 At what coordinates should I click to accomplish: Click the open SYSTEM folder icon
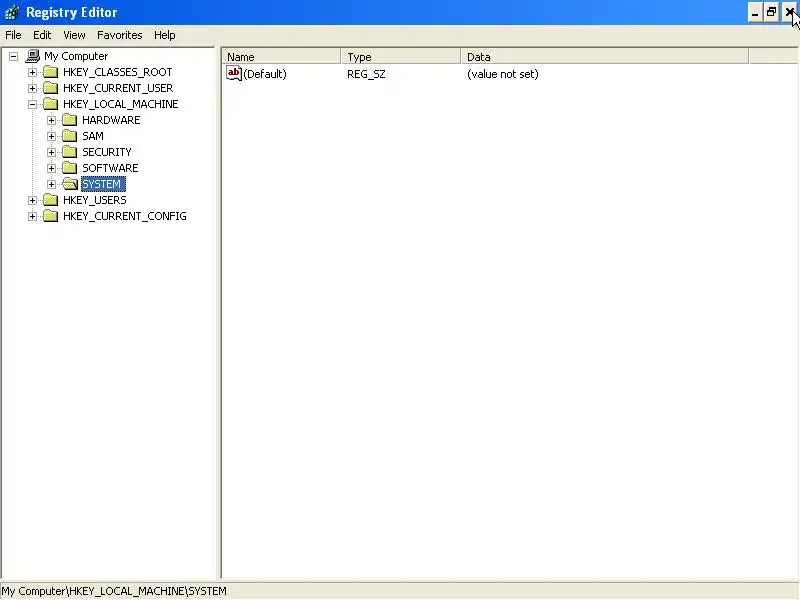click(x=70, y=184)
